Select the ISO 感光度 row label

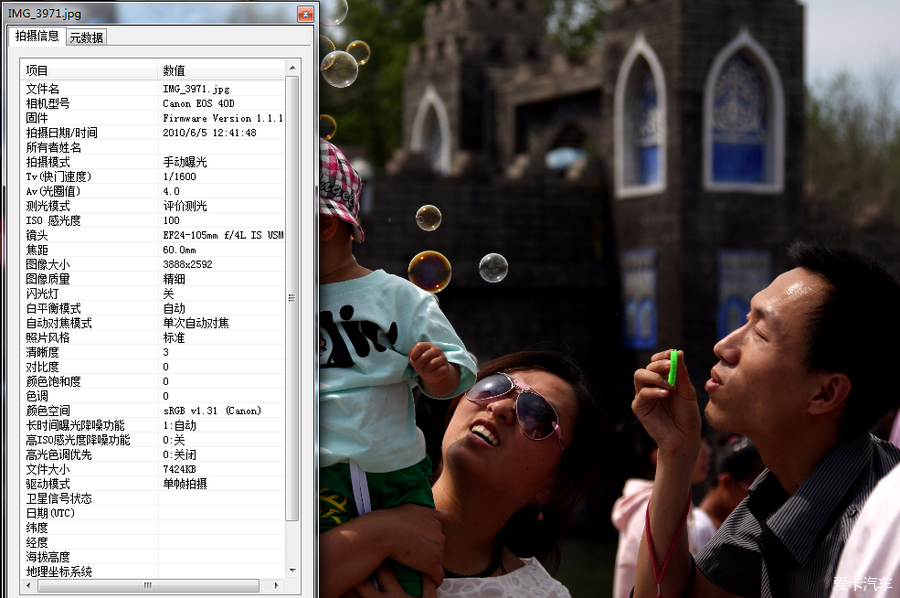[53, 220]
